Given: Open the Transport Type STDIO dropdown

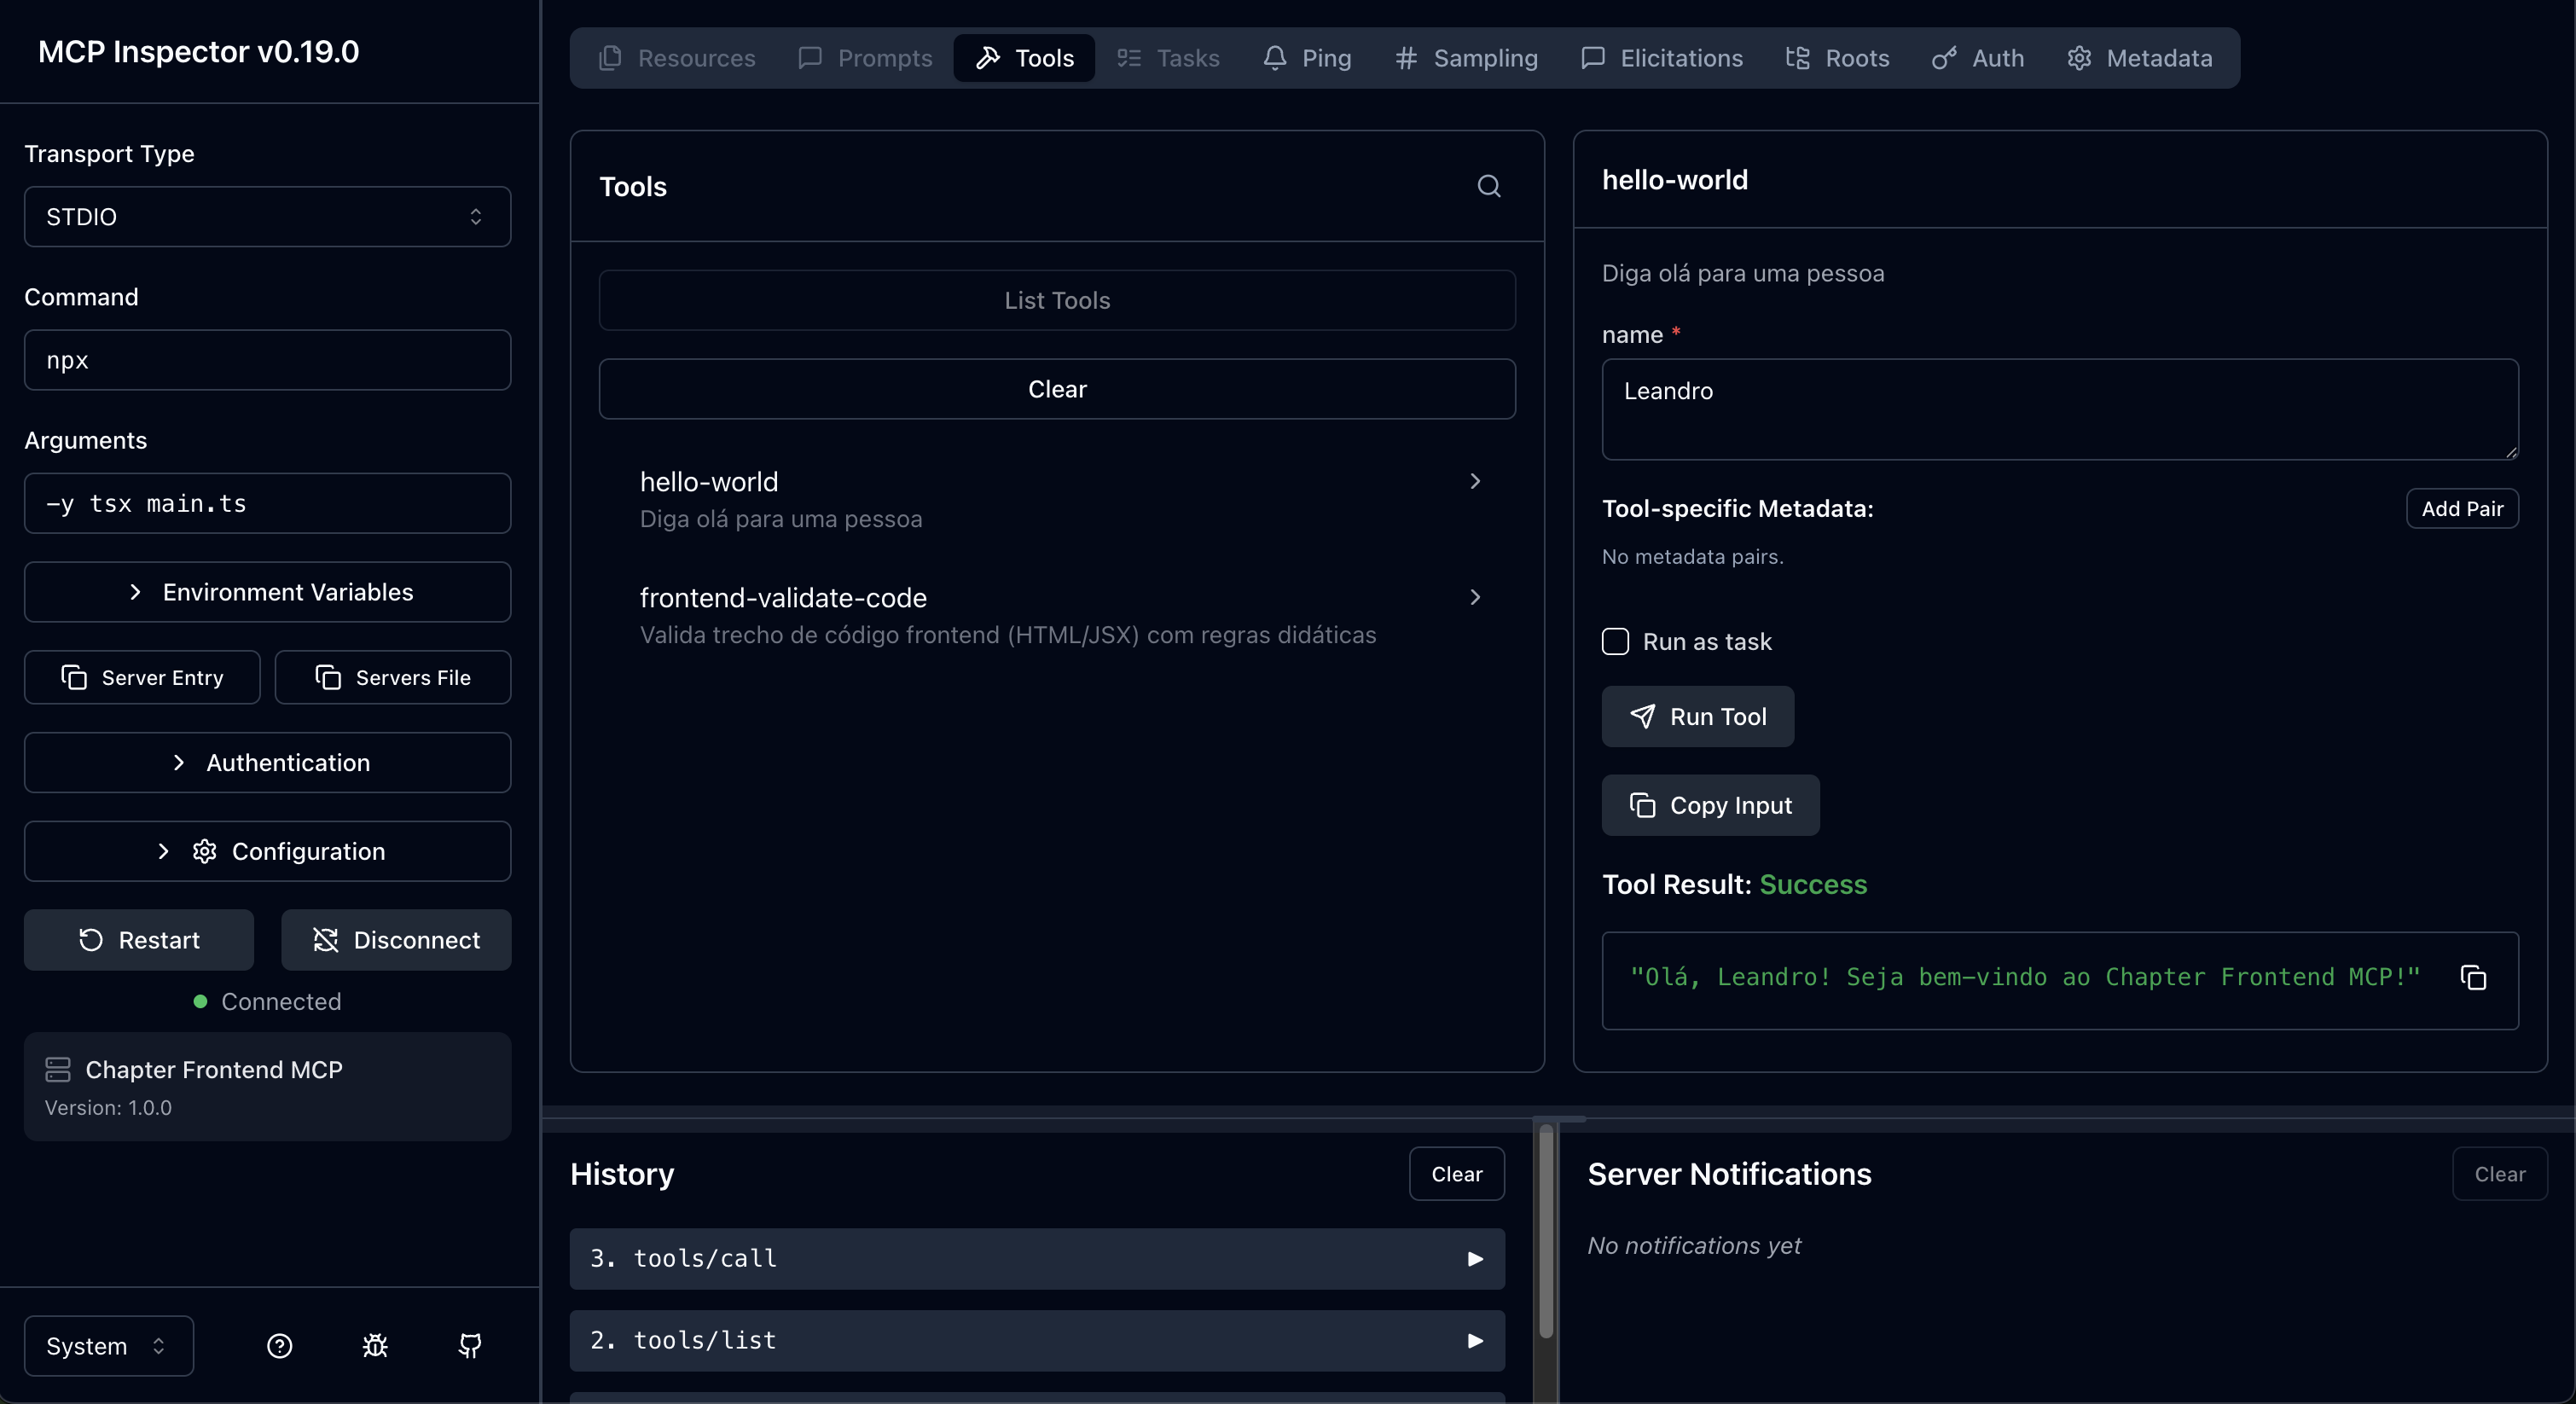Looking at the screenshot, I should tap(267, 217).
